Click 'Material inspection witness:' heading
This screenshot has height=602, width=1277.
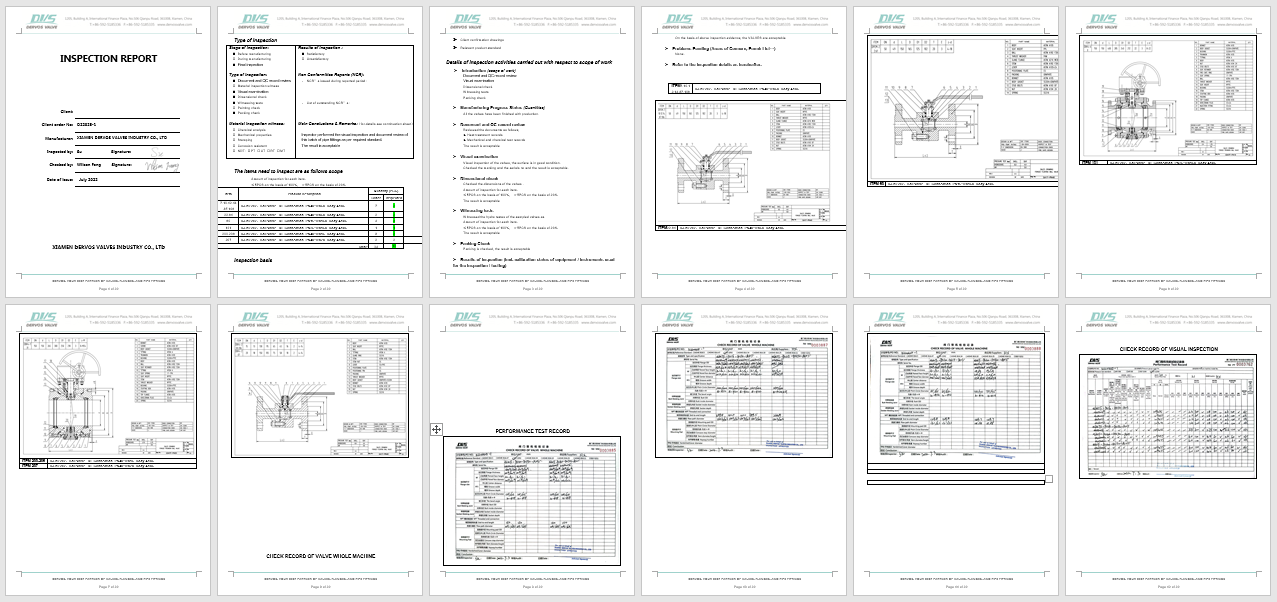[258, 123]
